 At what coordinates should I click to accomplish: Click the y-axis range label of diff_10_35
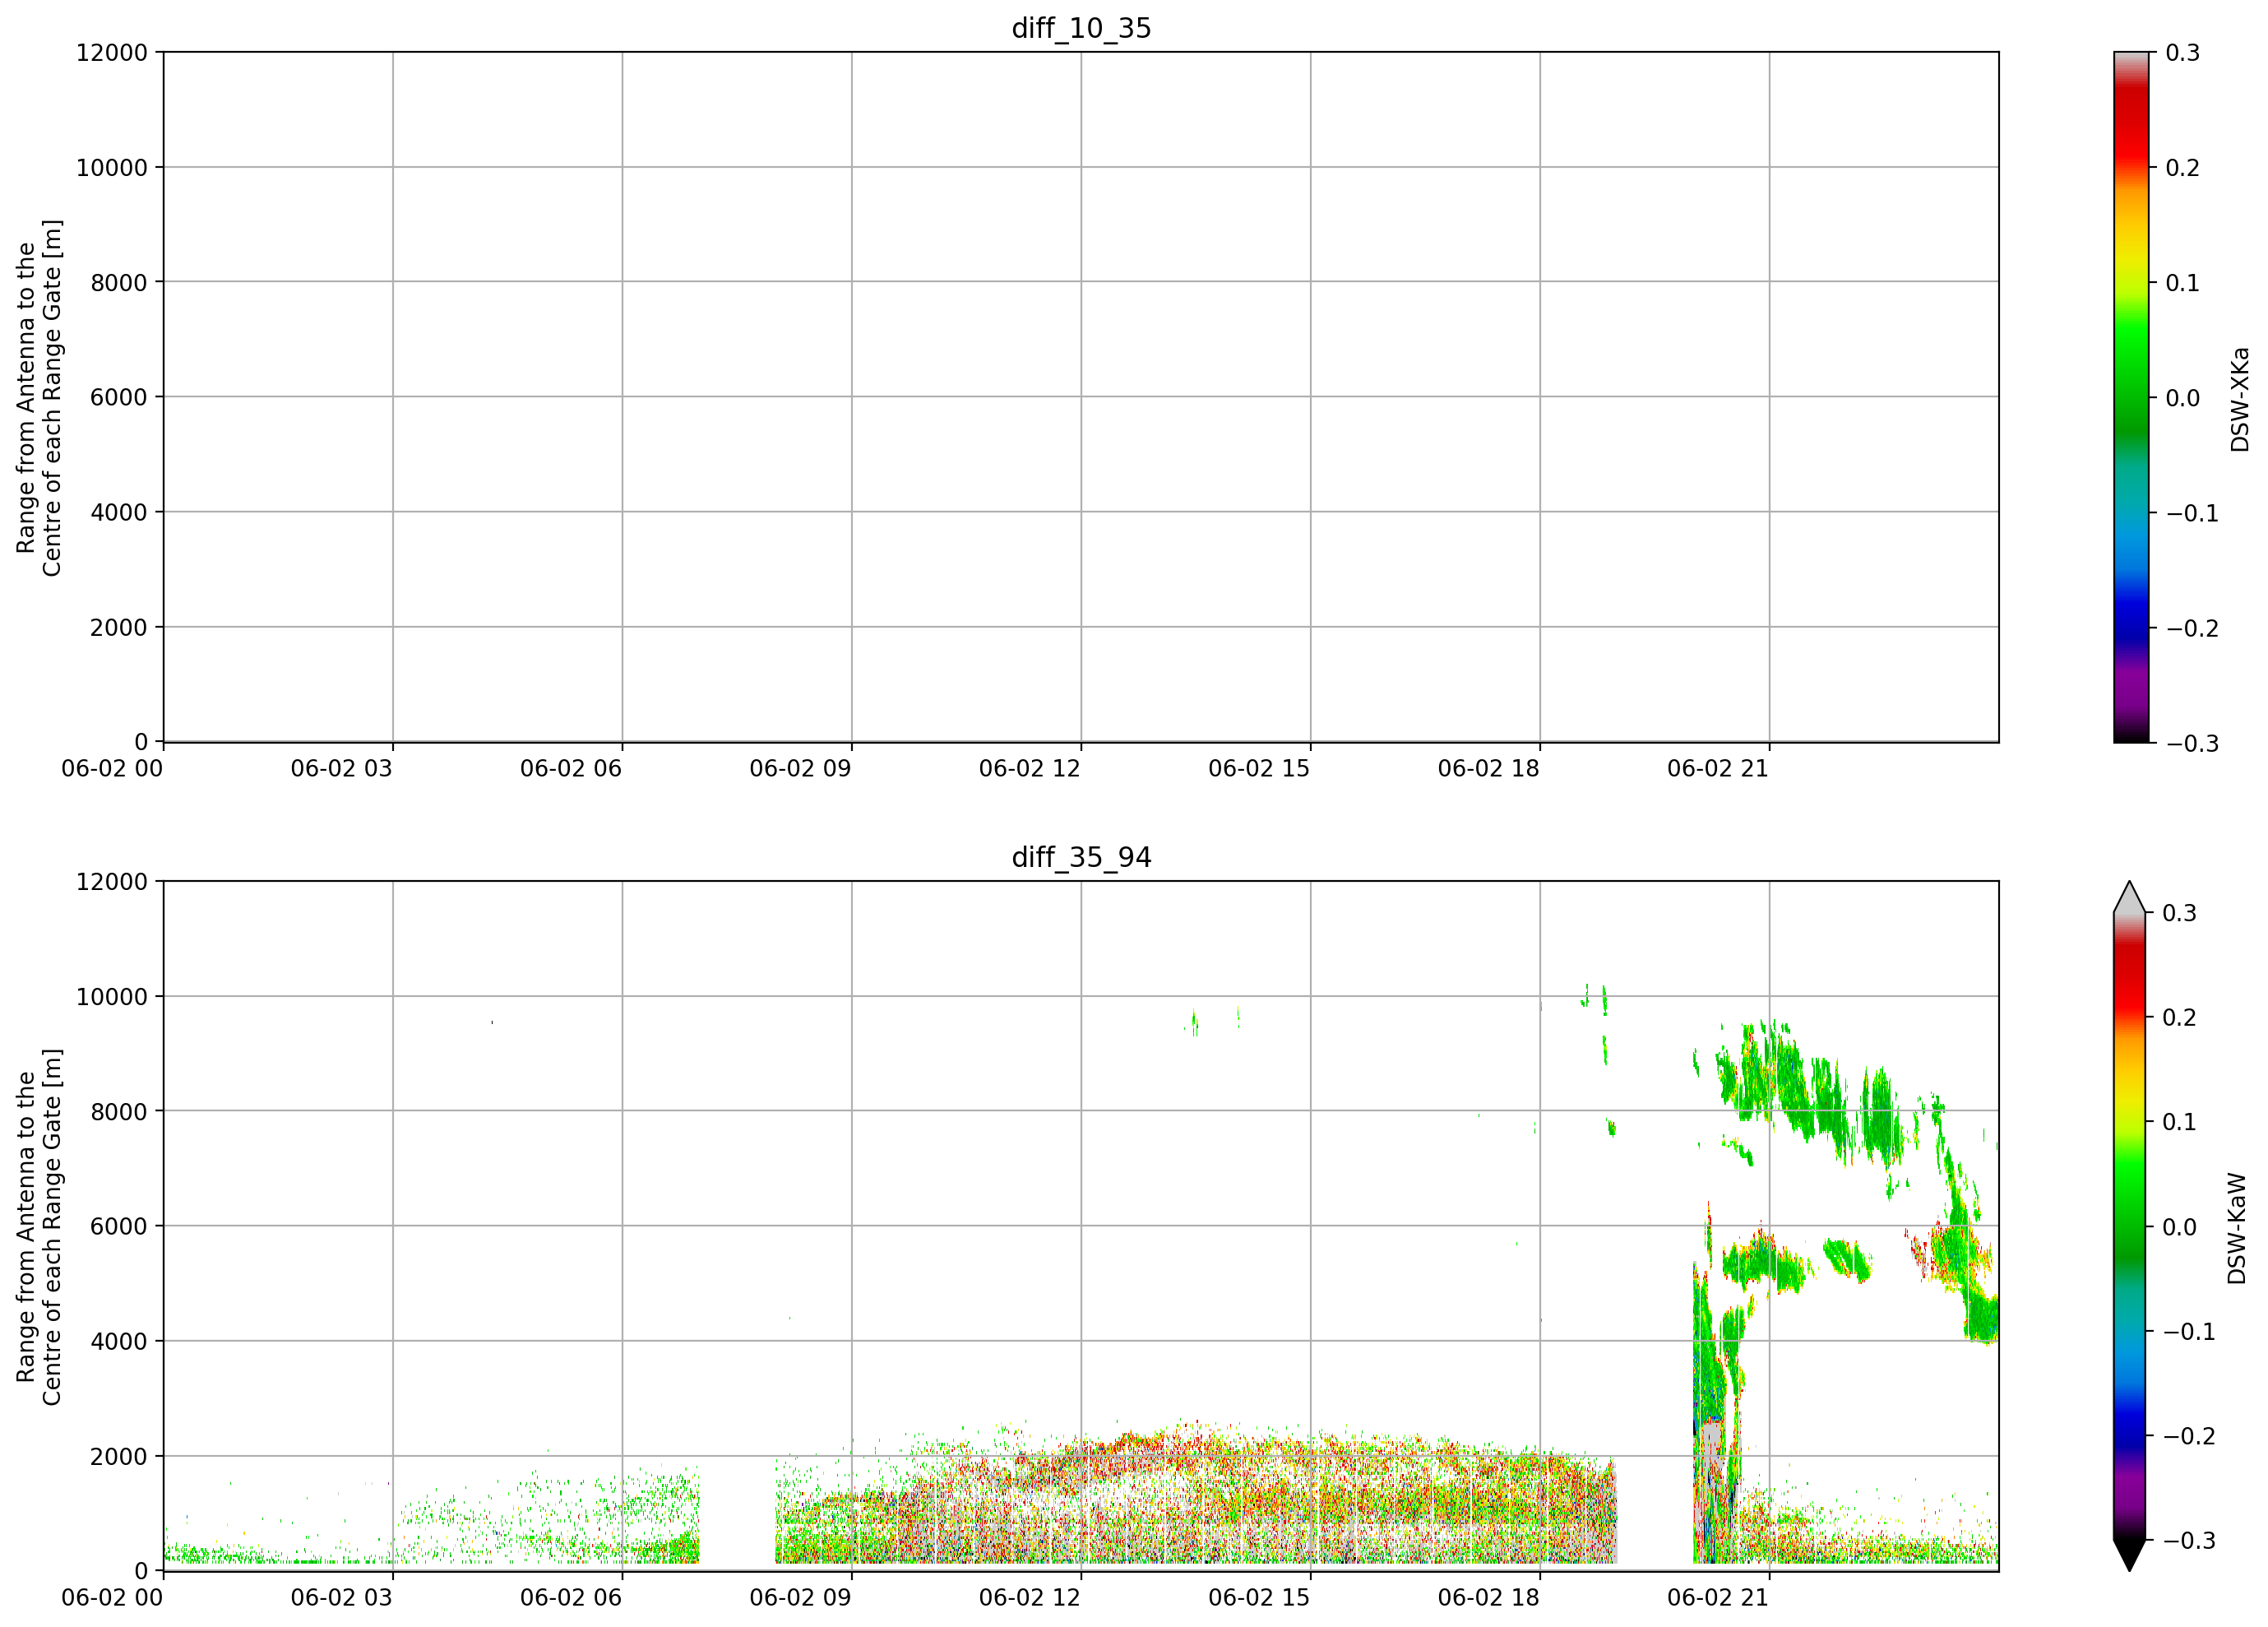click(39, 397)
